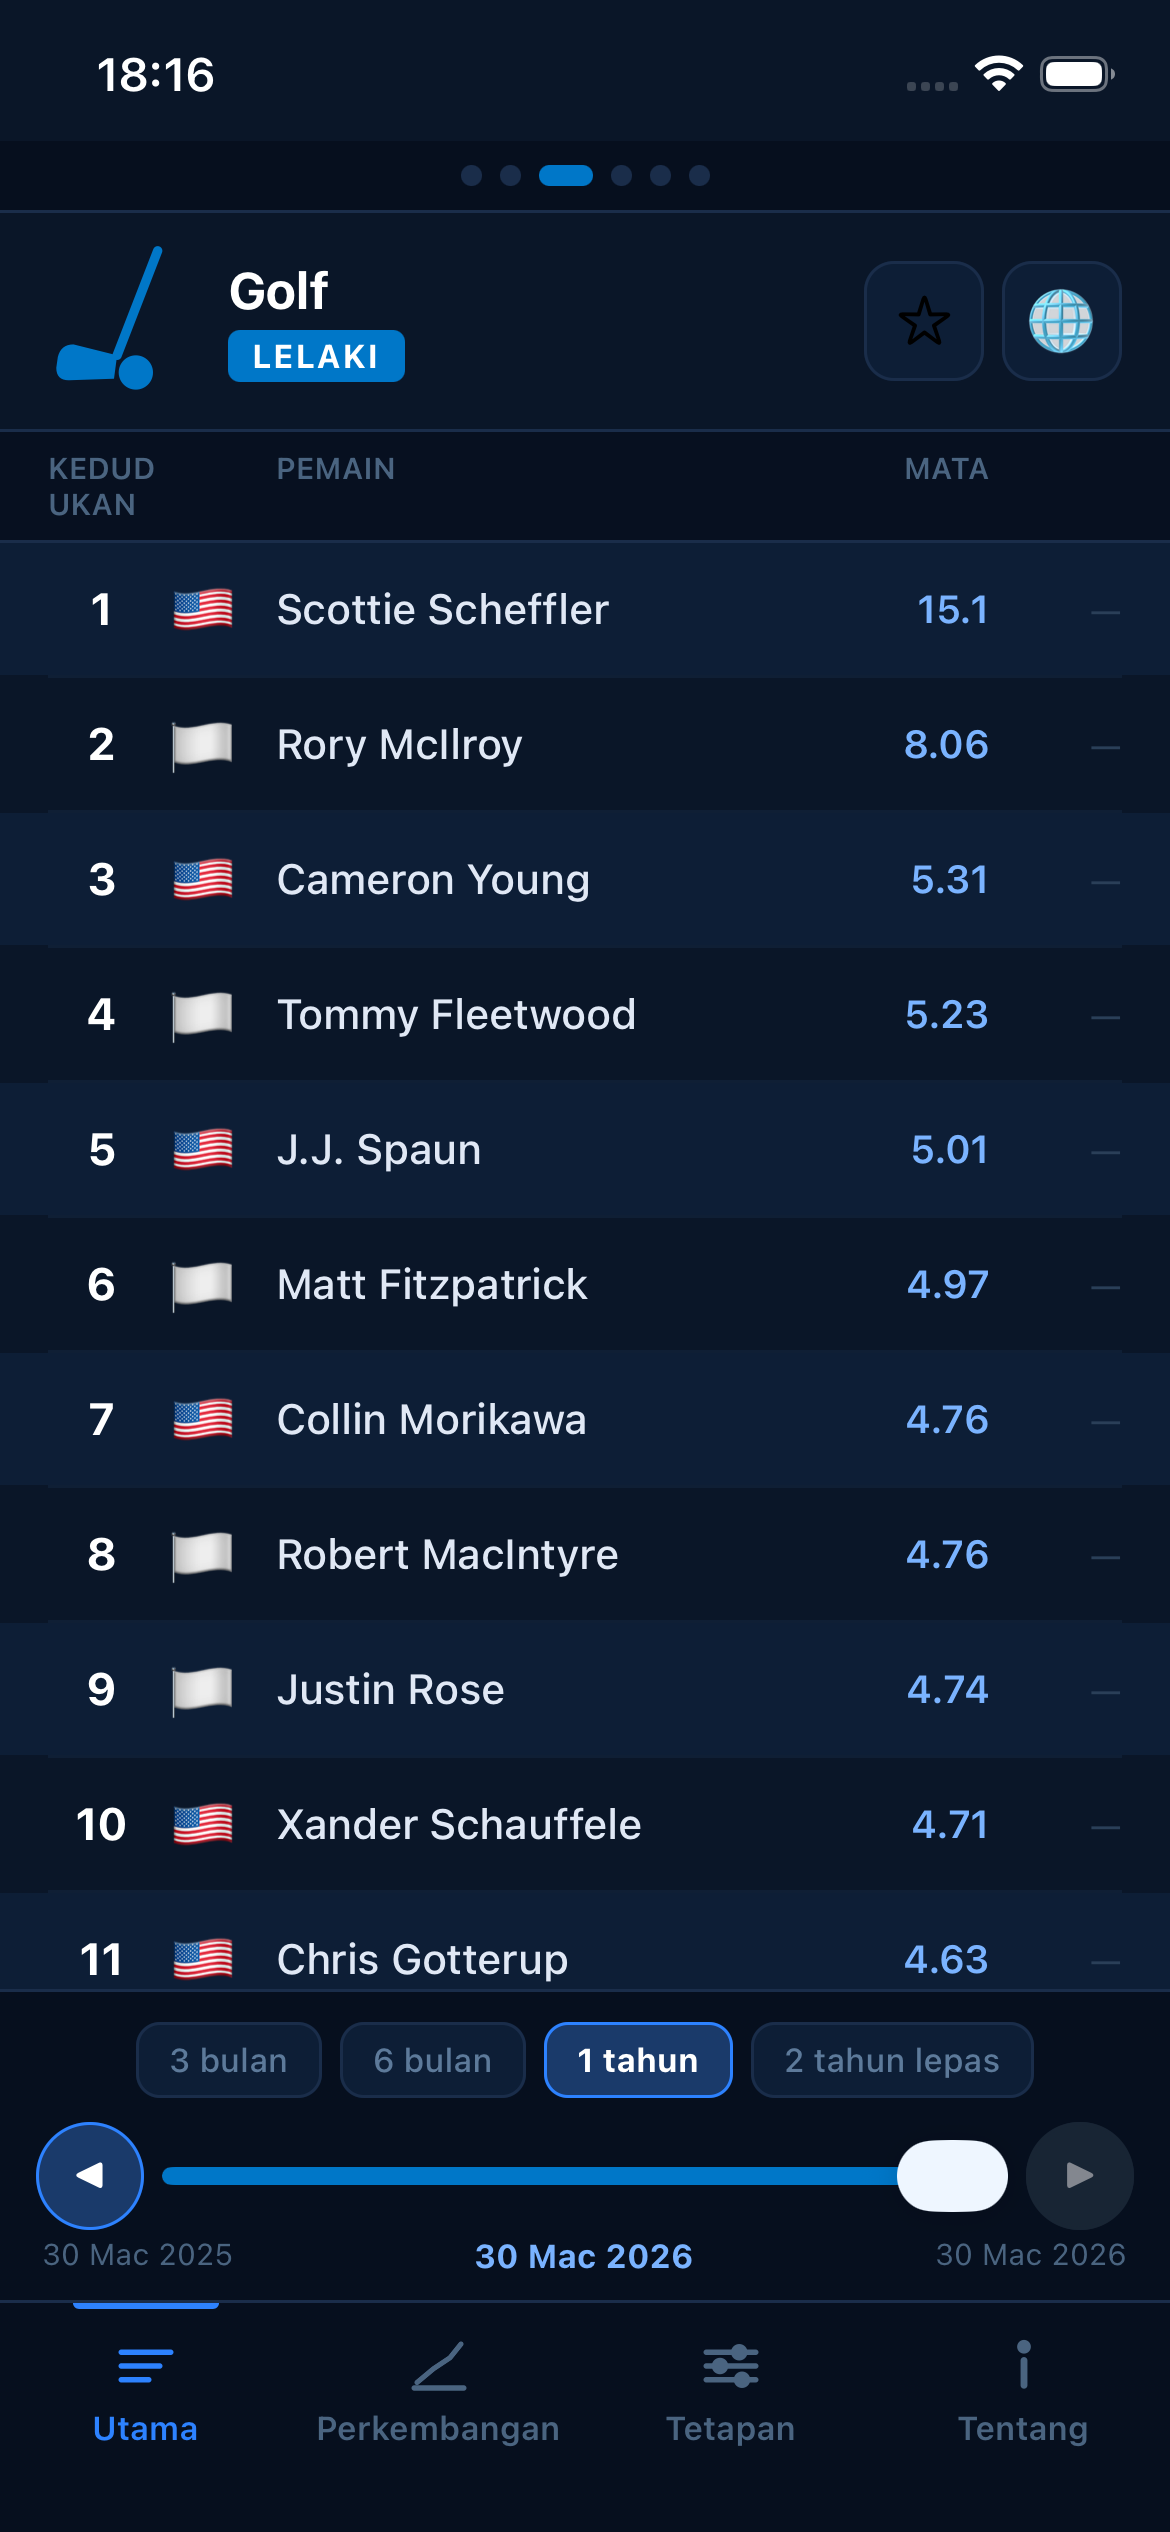Switch to 2 tahun lepas view
Screen dimensions: 1170x2532
[891, 2059]
